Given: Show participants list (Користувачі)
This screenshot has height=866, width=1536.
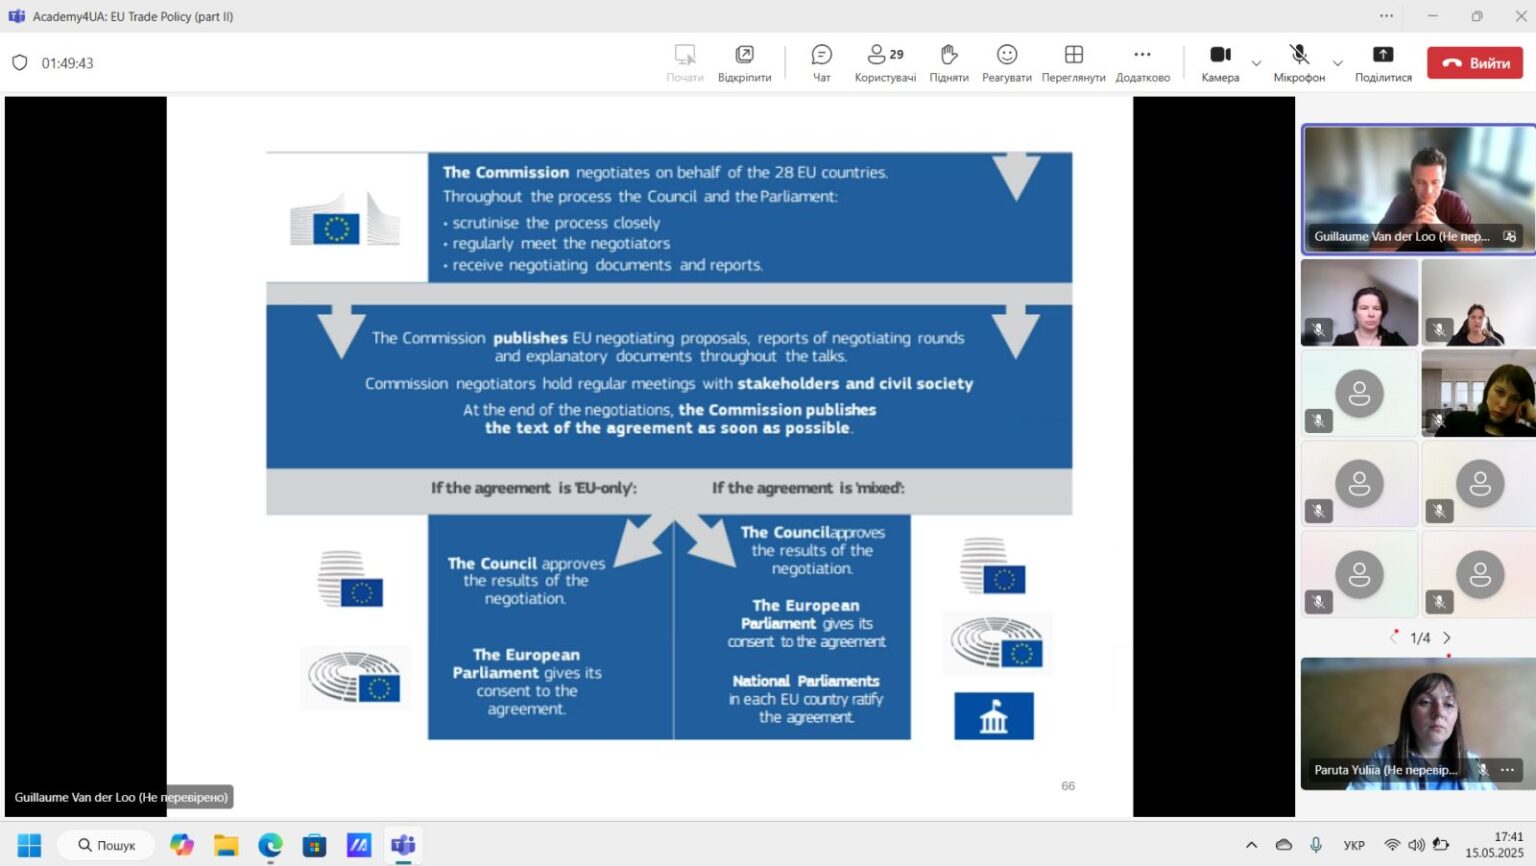Looking at the screenshot, I should point(885,63).
